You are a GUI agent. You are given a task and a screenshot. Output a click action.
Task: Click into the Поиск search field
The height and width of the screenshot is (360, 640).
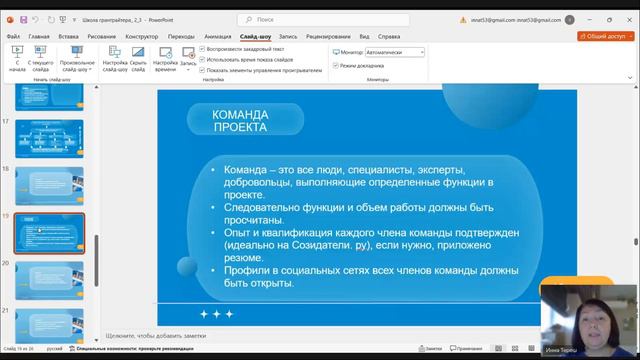click(323, 20)
